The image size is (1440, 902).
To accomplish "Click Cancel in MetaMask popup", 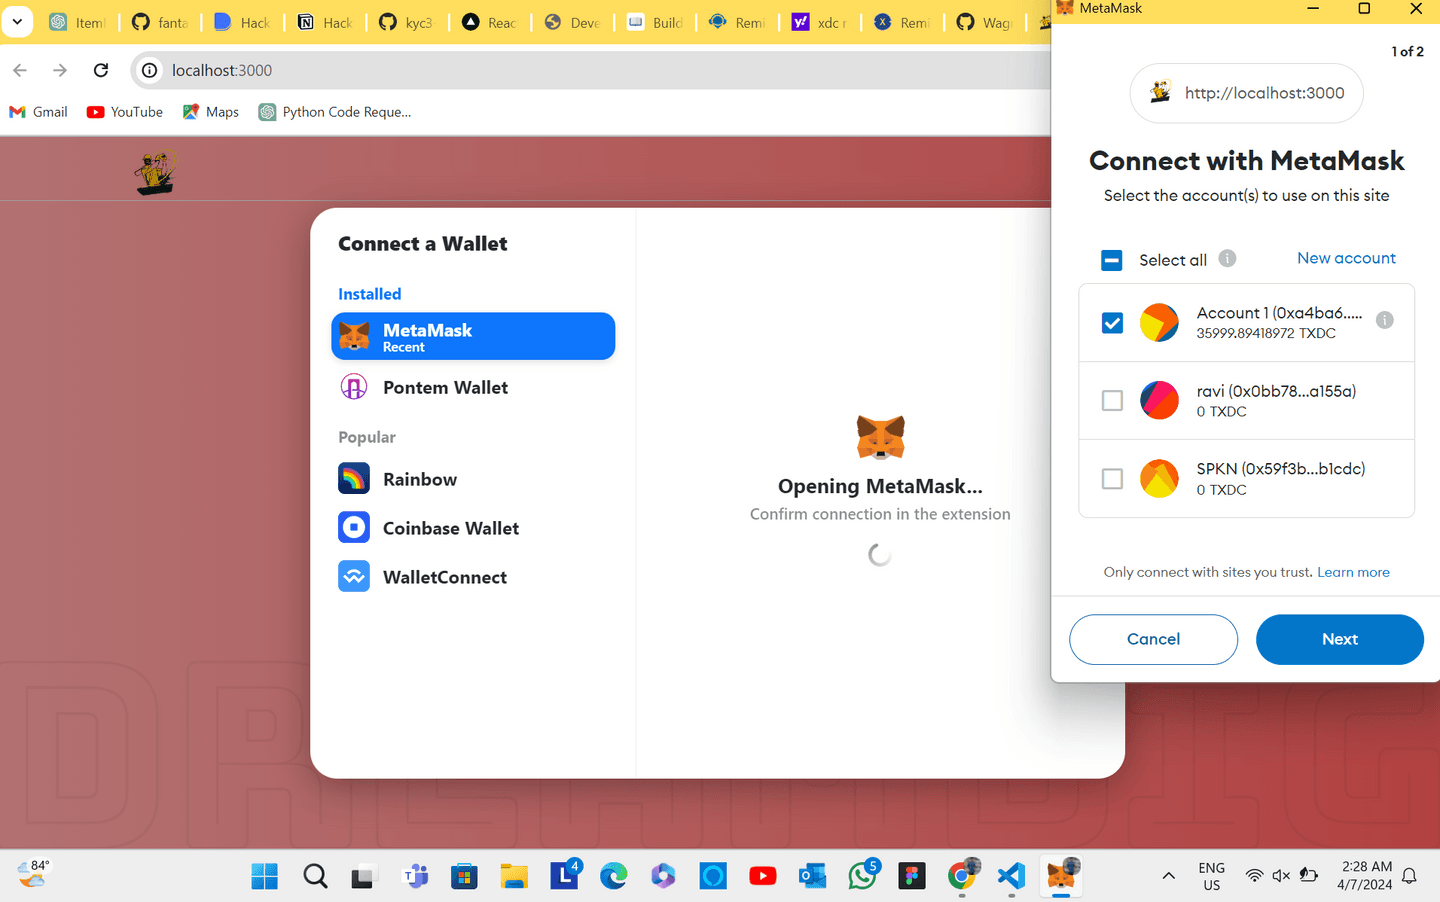I will click(x=1153, y=639).
